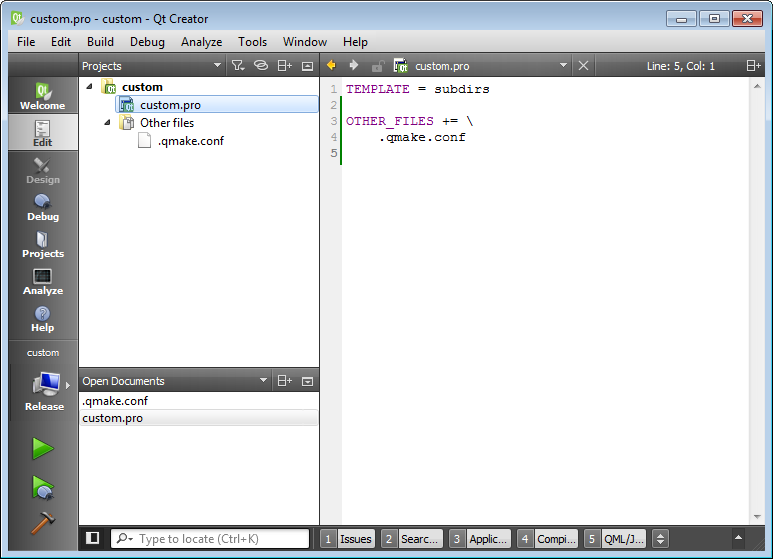The width and height of the screenshot is (773, 559).
Task: Maximize the Qt Creator window
Action: (714, 19)
